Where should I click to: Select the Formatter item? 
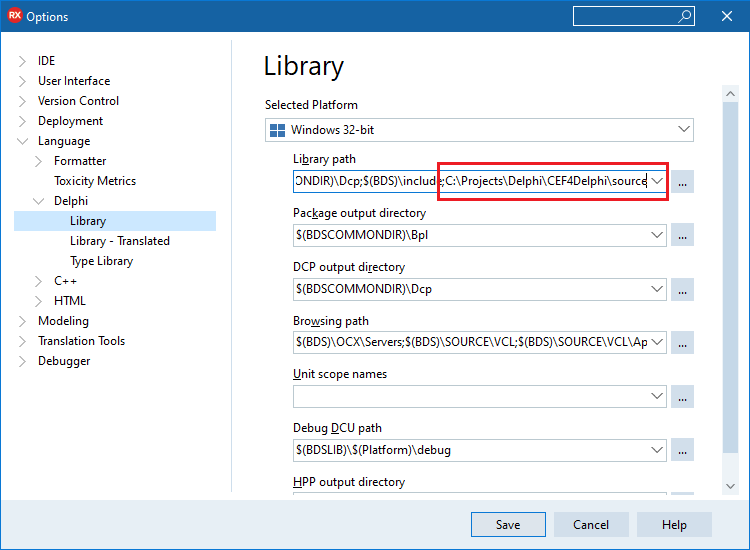pos(80,161)
